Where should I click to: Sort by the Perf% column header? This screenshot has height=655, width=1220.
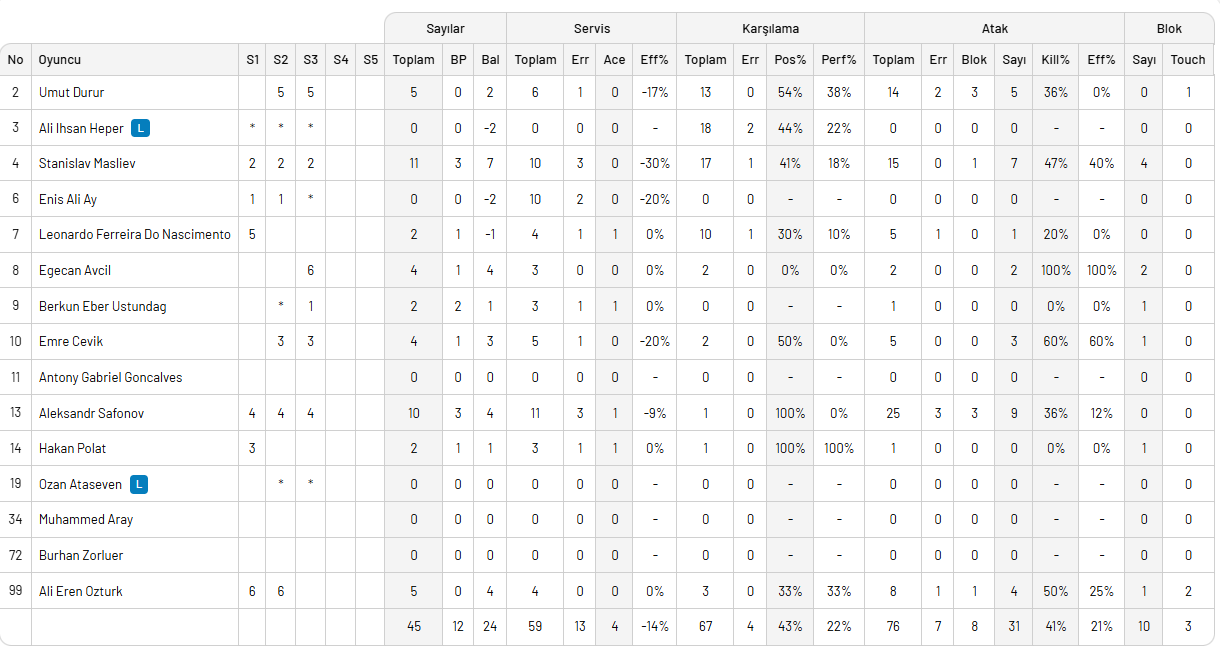tap(839, 60)
